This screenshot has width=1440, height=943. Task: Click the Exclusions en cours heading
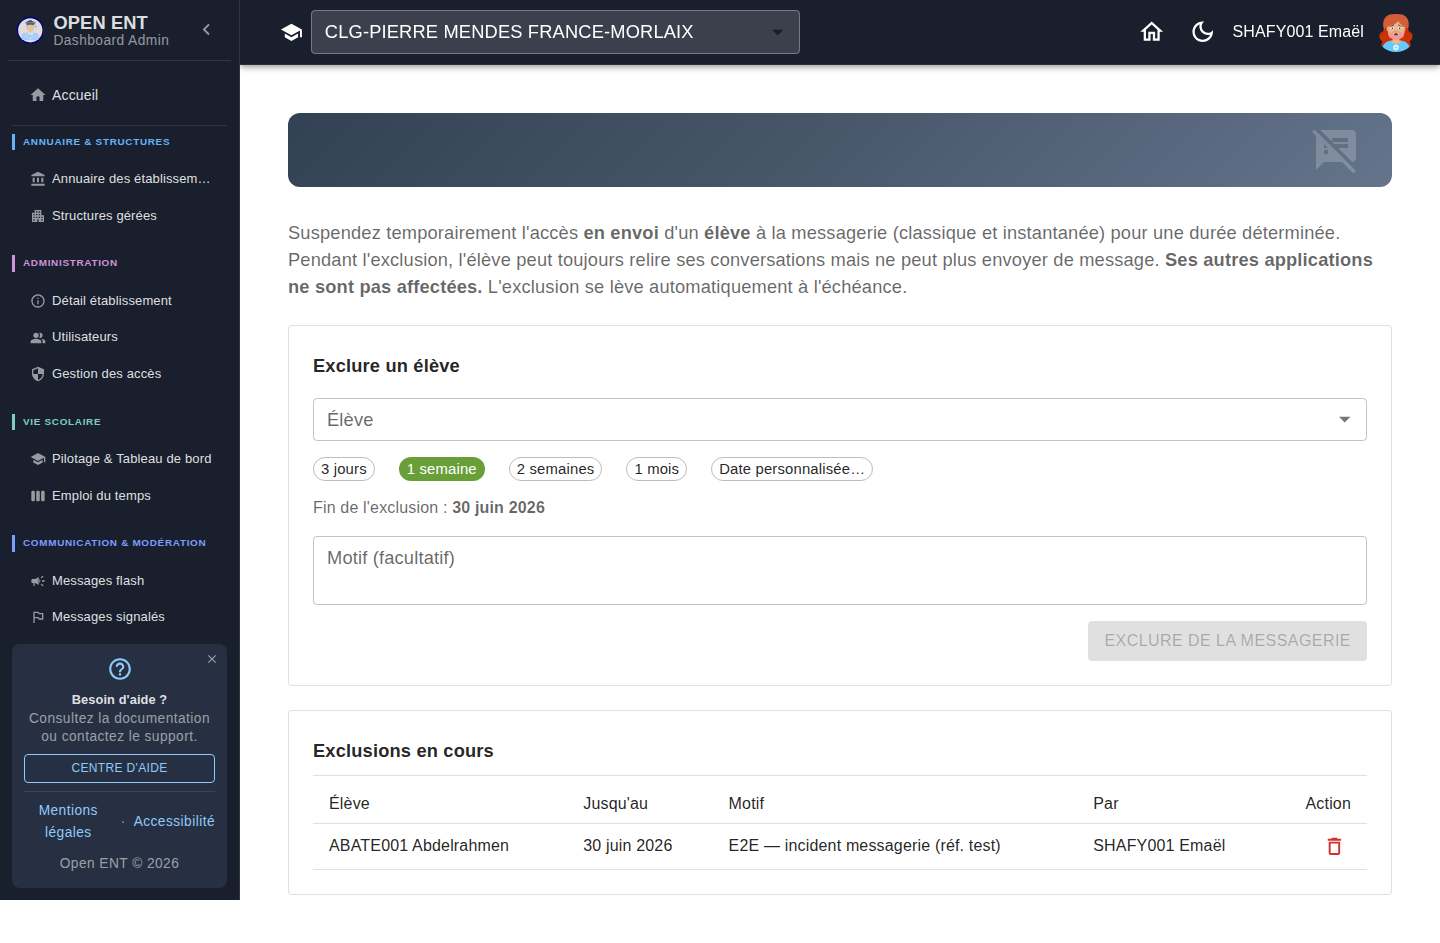[x=403, y=751]
